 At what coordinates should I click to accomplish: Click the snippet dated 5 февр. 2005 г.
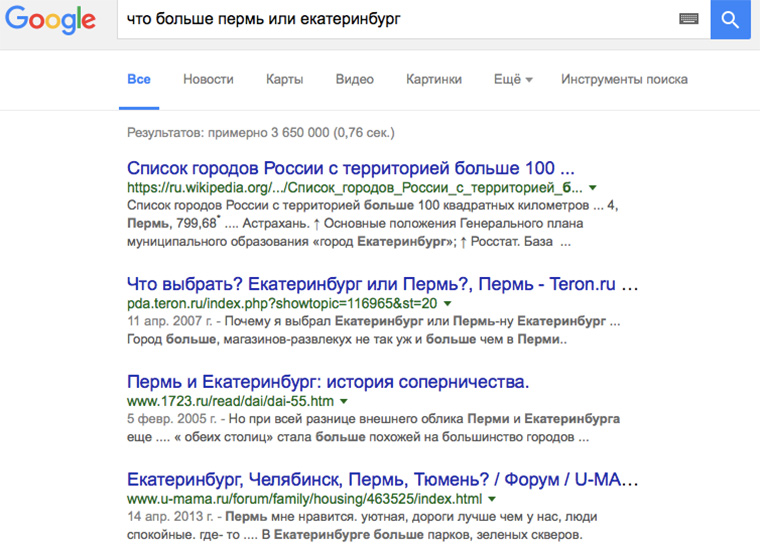click(373, 428)
